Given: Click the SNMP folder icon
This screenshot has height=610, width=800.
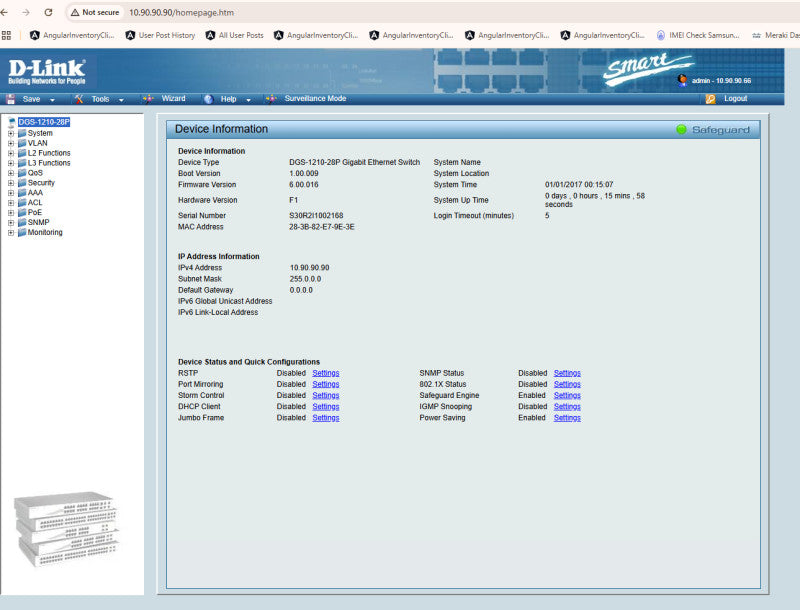Looking at the screenshot, I should [x=22, y=222].
